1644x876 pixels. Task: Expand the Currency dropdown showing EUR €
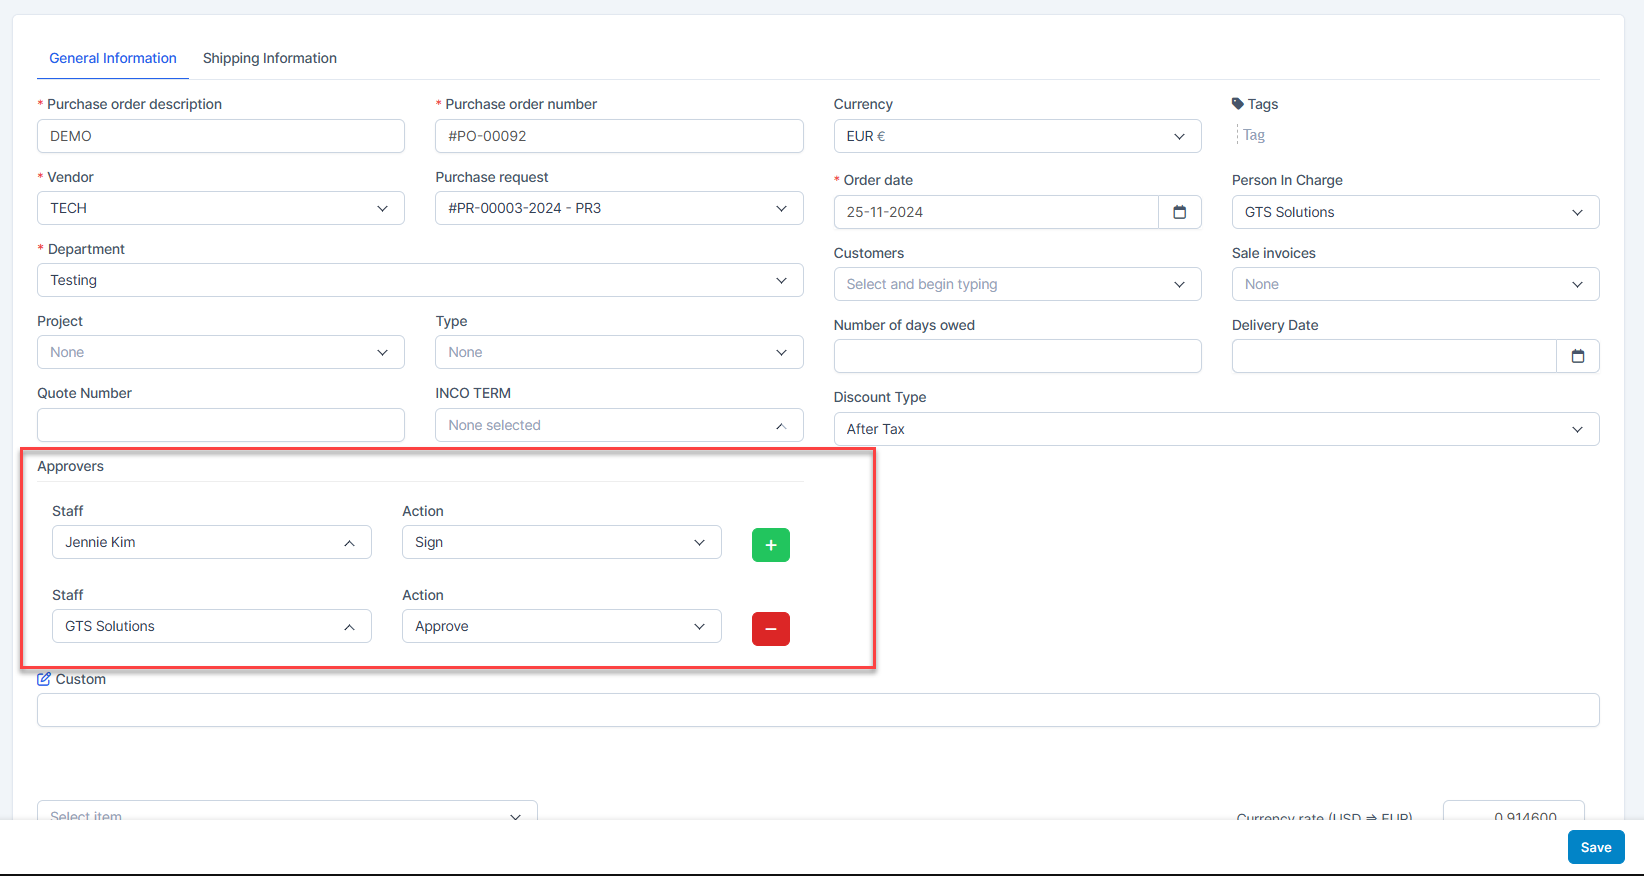(1016, 136)
